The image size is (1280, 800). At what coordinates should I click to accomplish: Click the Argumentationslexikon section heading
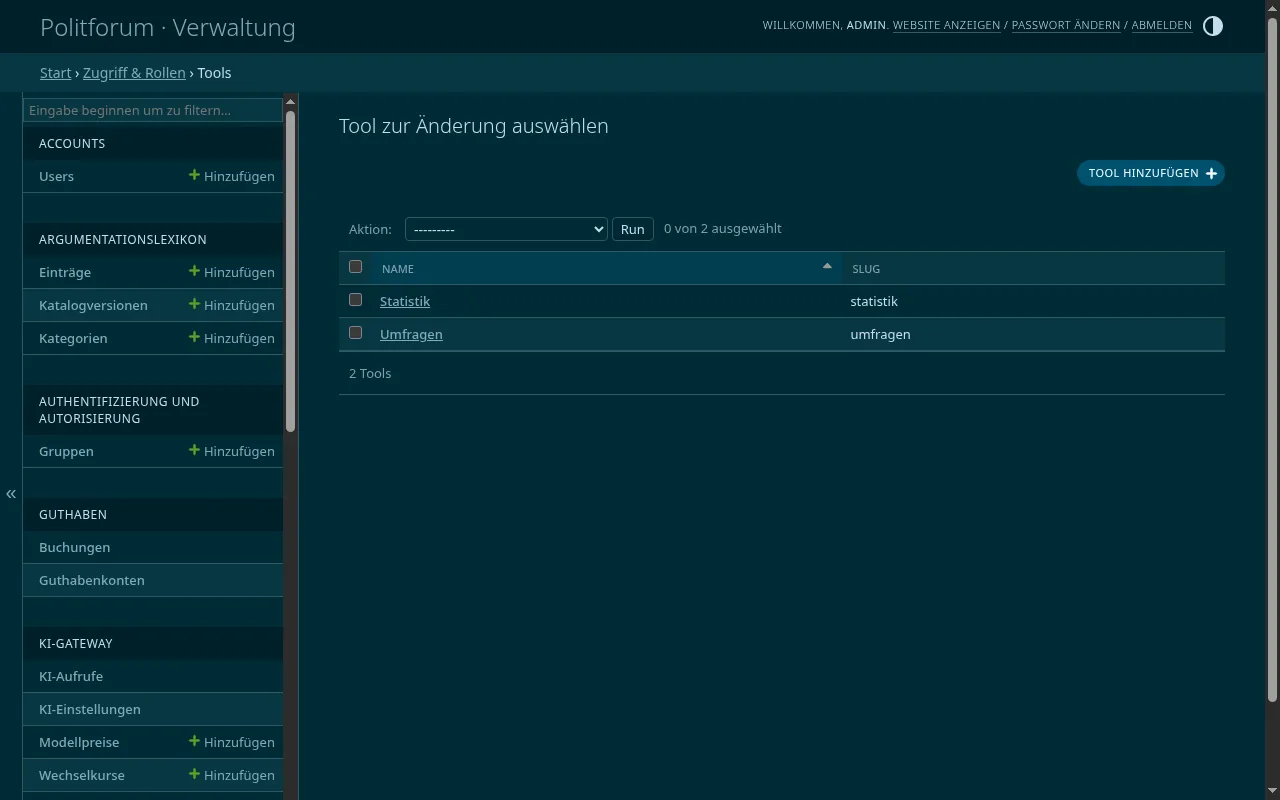(x=123, y=239)
